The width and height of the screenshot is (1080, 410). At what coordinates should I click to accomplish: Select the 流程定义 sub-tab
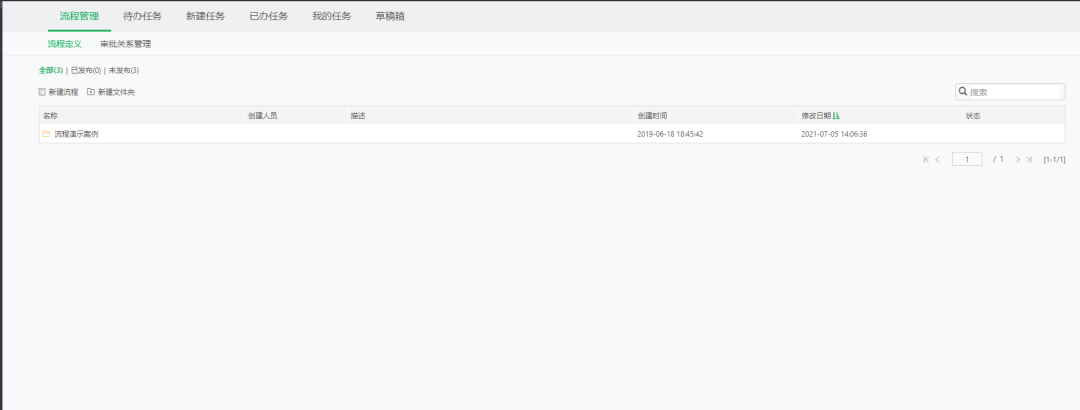tap(65, 44)
